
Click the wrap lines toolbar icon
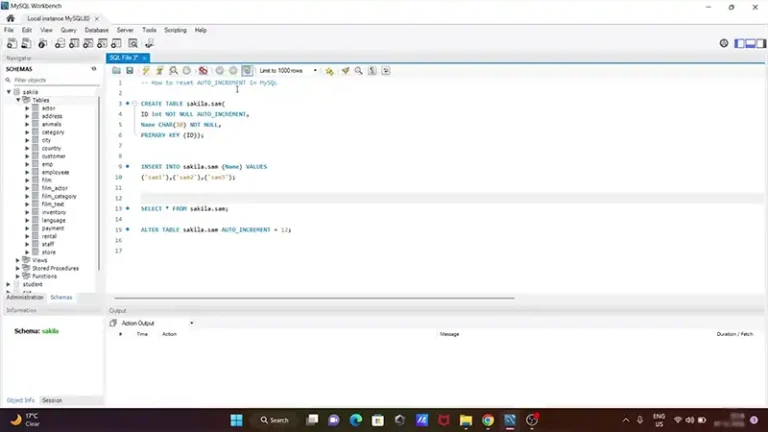386,71
